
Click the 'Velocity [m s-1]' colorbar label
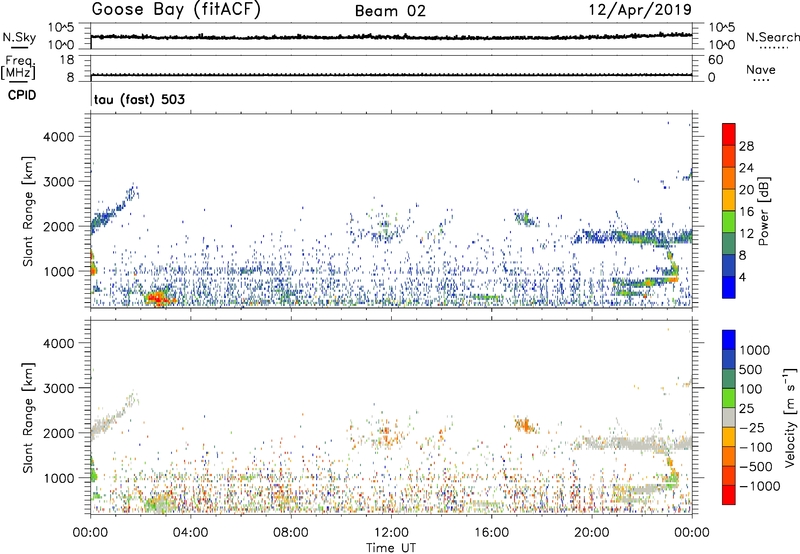pos(790,417)
